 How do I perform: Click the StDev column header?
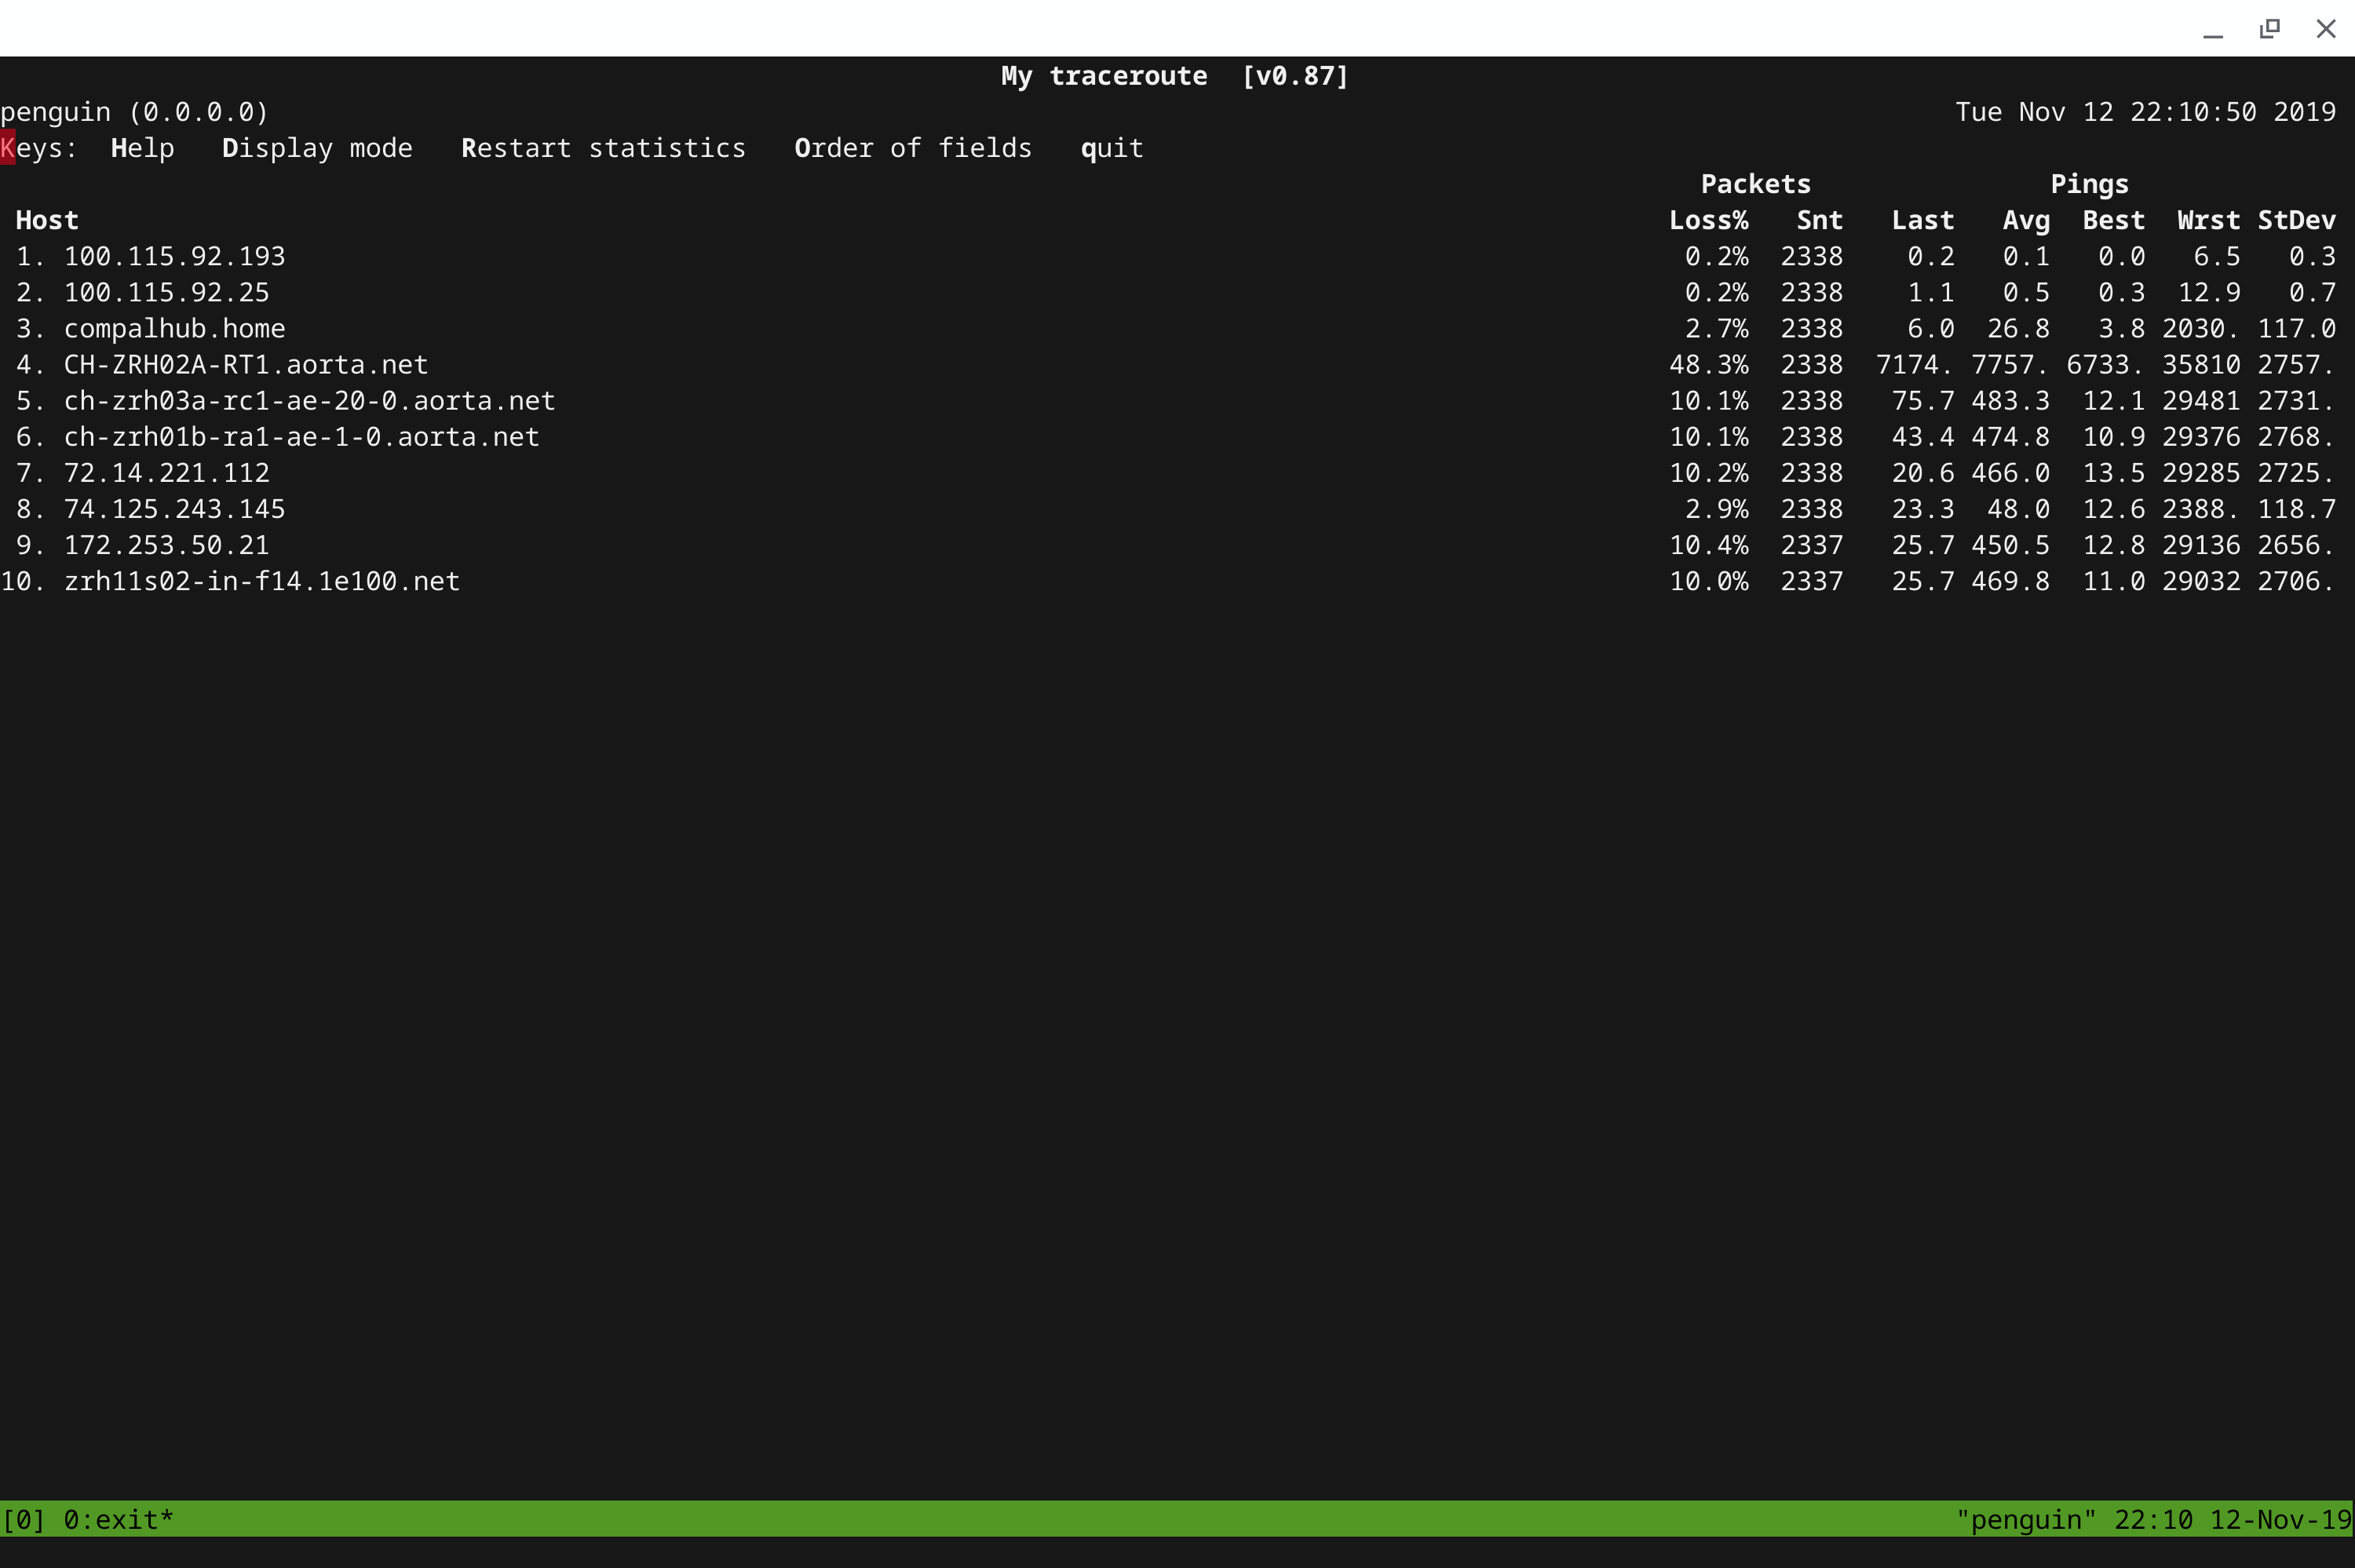coord(2296,220)
